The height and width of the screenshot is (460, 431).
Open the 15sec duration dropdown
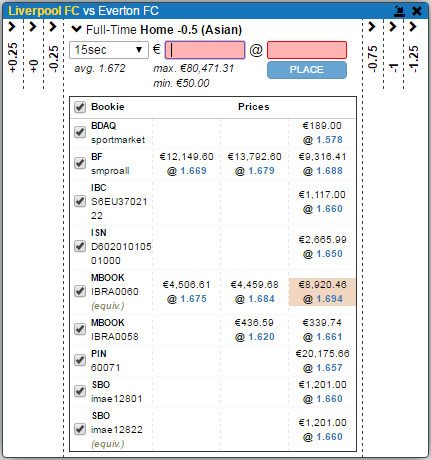point(109,50)
